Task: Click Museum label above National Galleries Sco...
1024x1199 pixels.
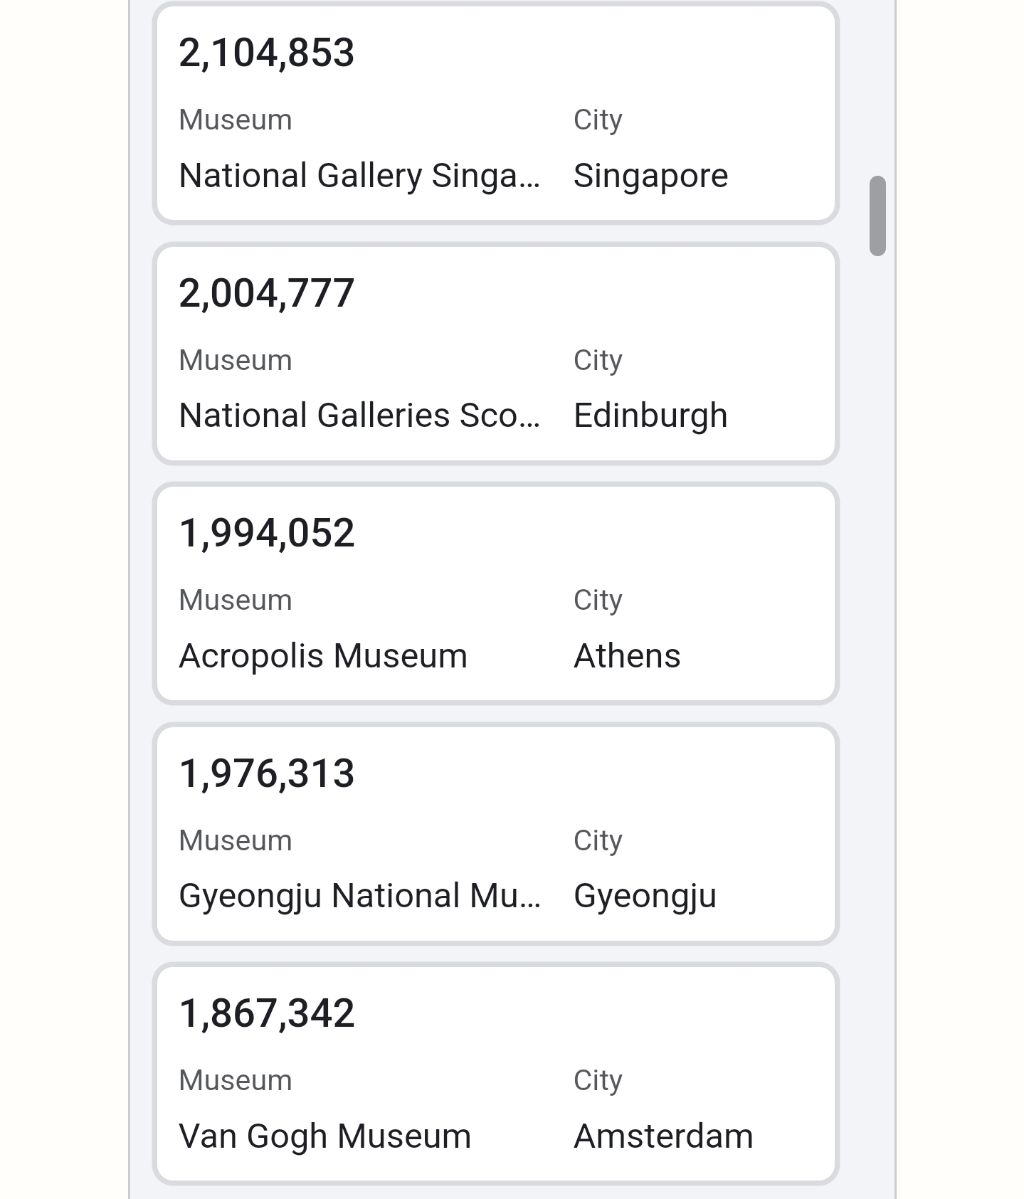Action: tap(236, 360)
